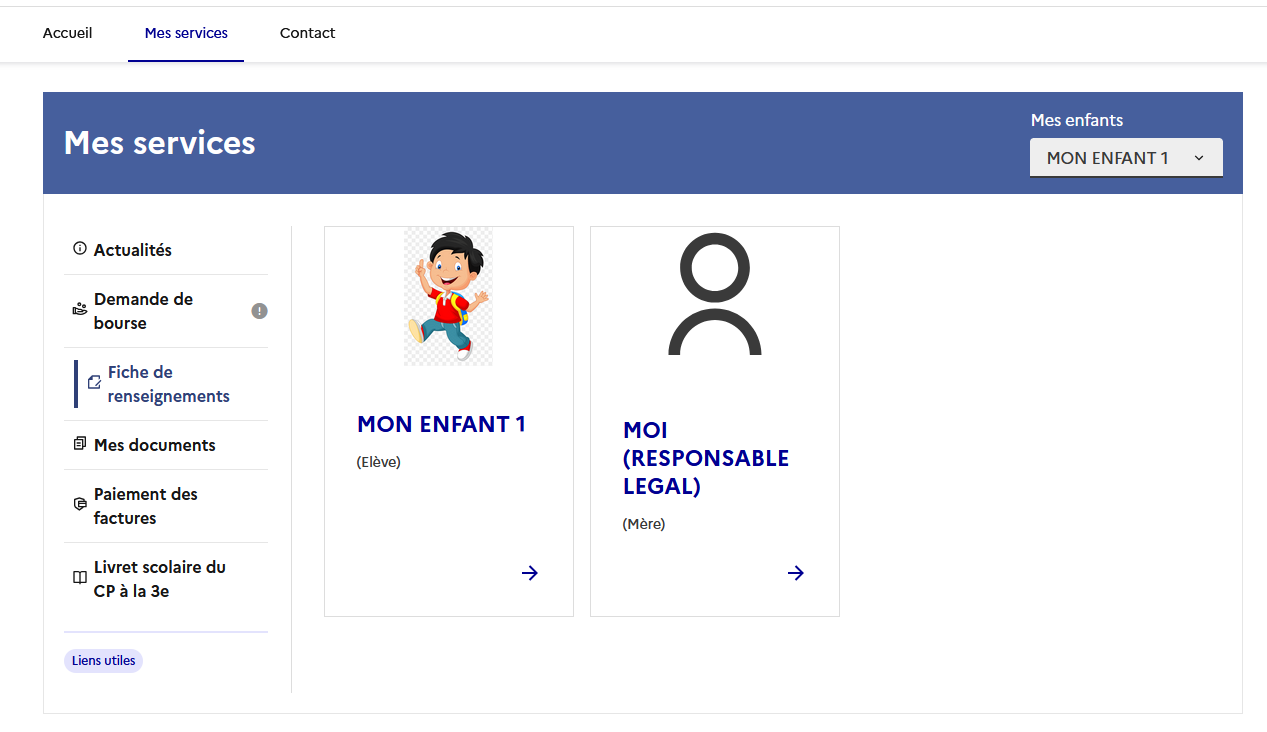Go to the Accueil tab
The height and width of the screenshot is (732, 1267).
(67, 33)
